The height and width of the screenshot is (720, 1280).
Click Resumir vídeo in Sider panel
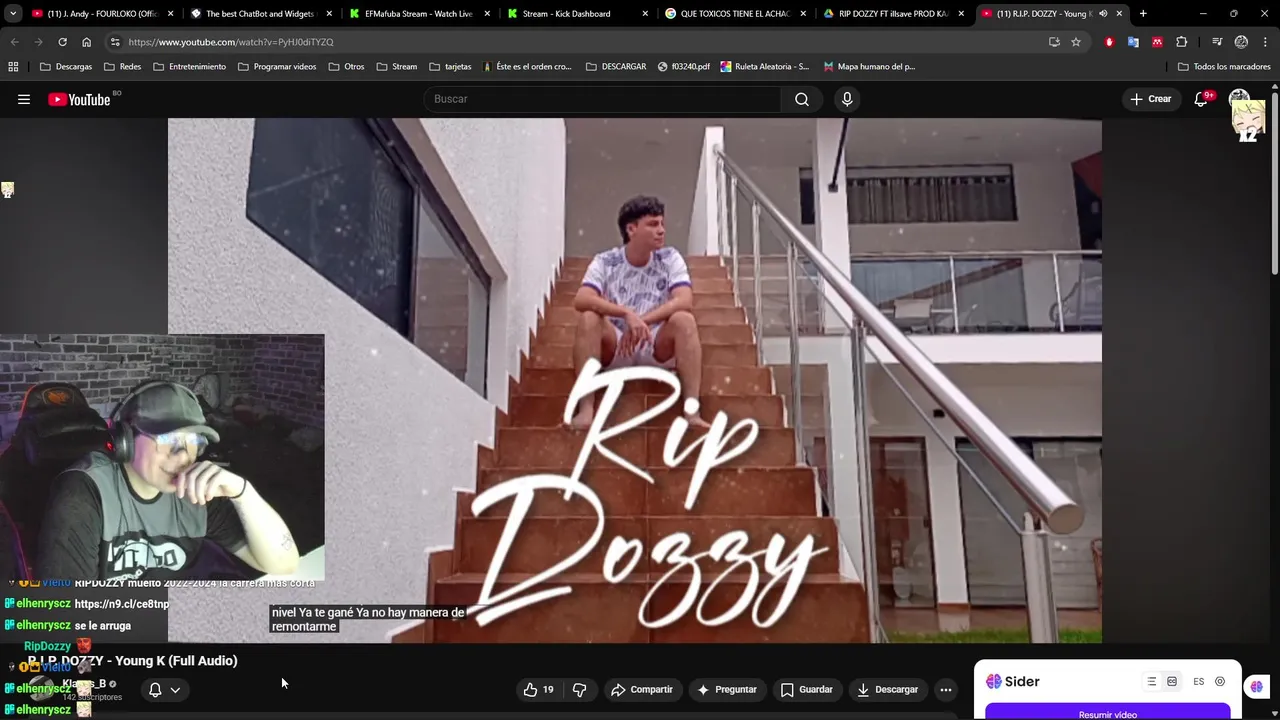pos(1108,713)
